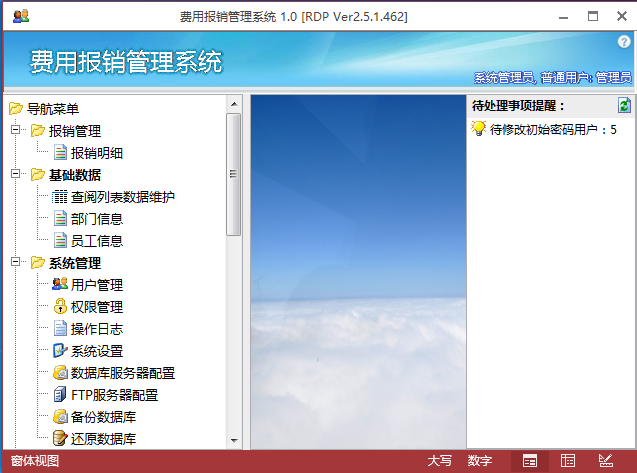Maximize the application window
This screenshot has width=637, height=473.
click(x=593, y=16)
